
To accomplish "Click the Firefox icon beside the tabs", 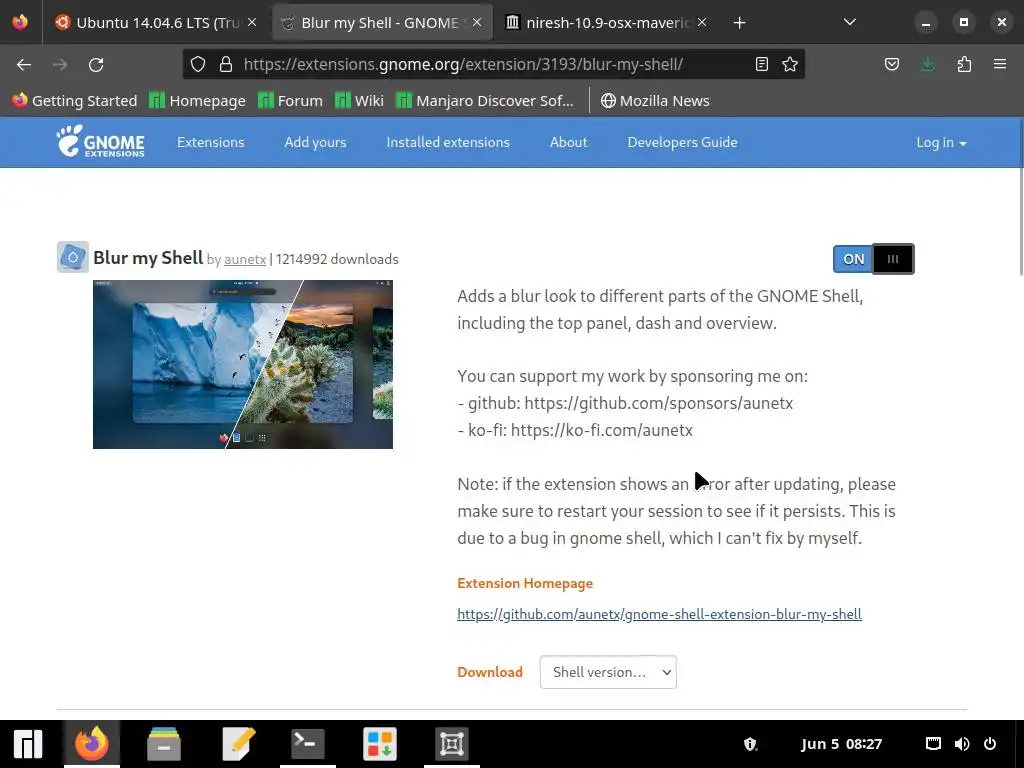I will [20, 22].
